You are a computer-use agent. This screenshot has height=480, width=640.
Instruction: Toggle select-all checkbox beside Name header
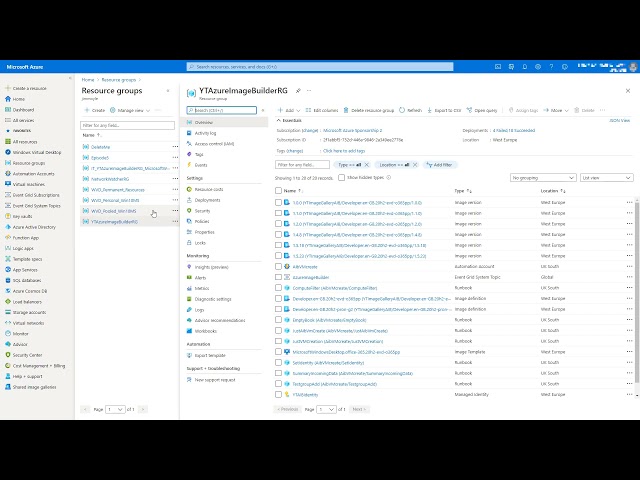point(278,191)
